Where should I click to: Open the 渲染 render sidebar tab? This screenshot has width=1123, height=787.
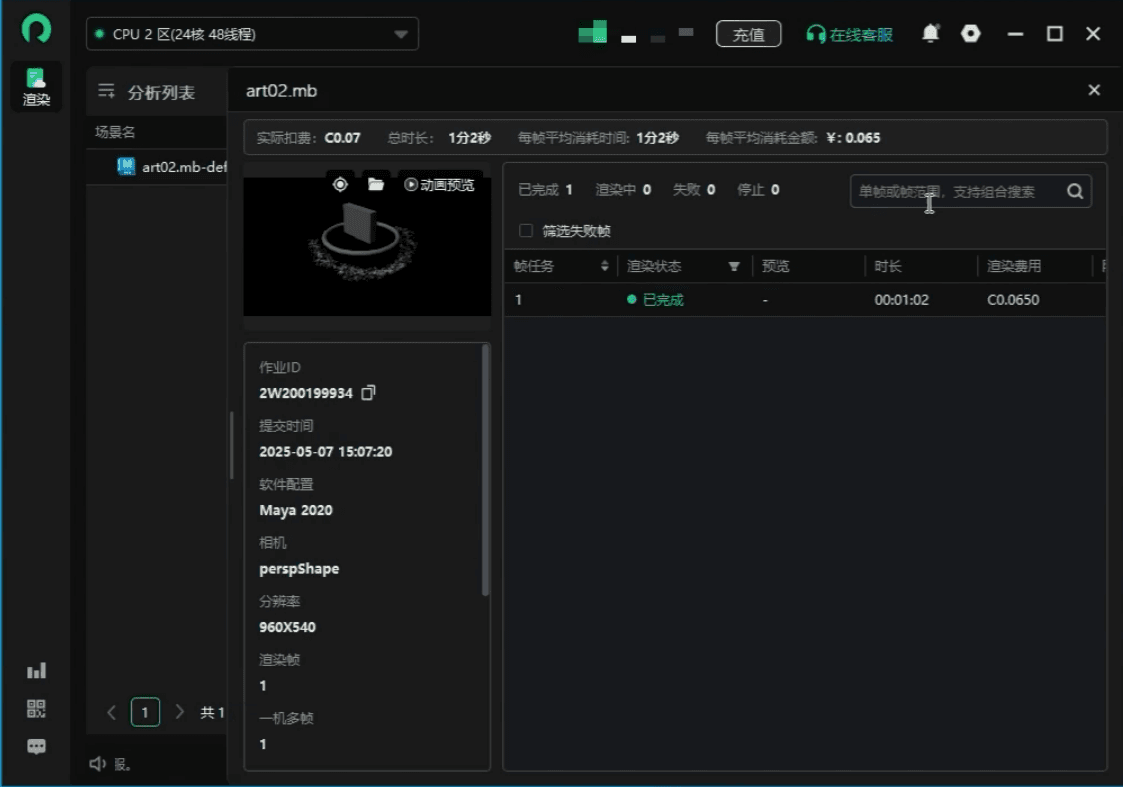coord(37,87)
